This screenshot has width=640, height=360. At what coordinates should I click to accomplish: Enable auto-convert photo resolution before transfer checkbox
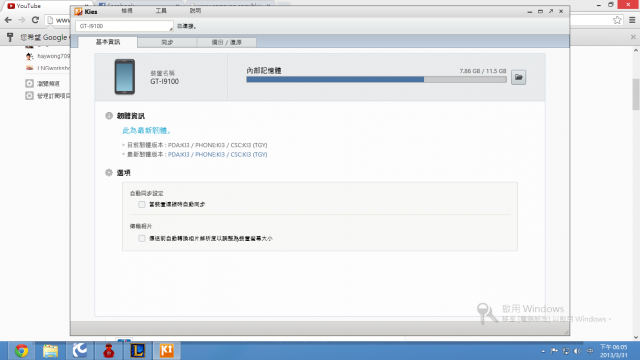[142, 238]
